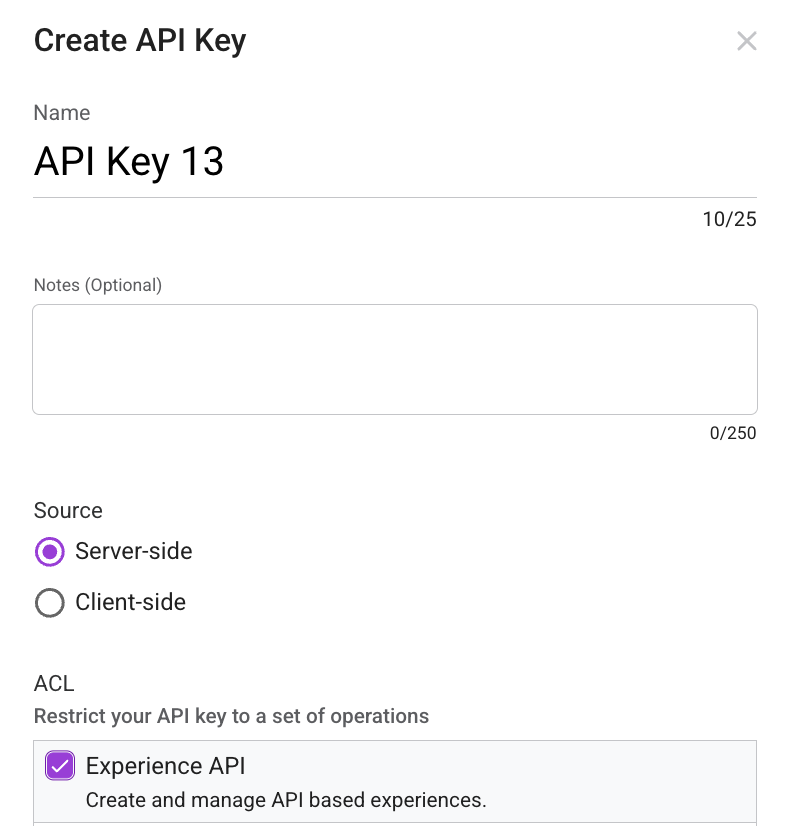The image size is (792, 826).
Task: Click the Client-side option label
Action: (130, 603)
